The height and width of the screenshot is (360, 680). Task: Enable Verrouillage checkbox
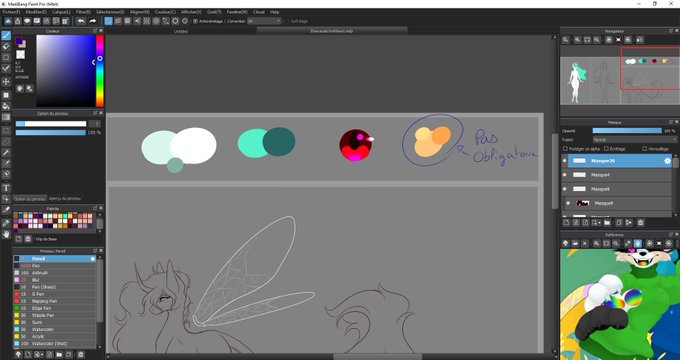click(x=644, y=149)
